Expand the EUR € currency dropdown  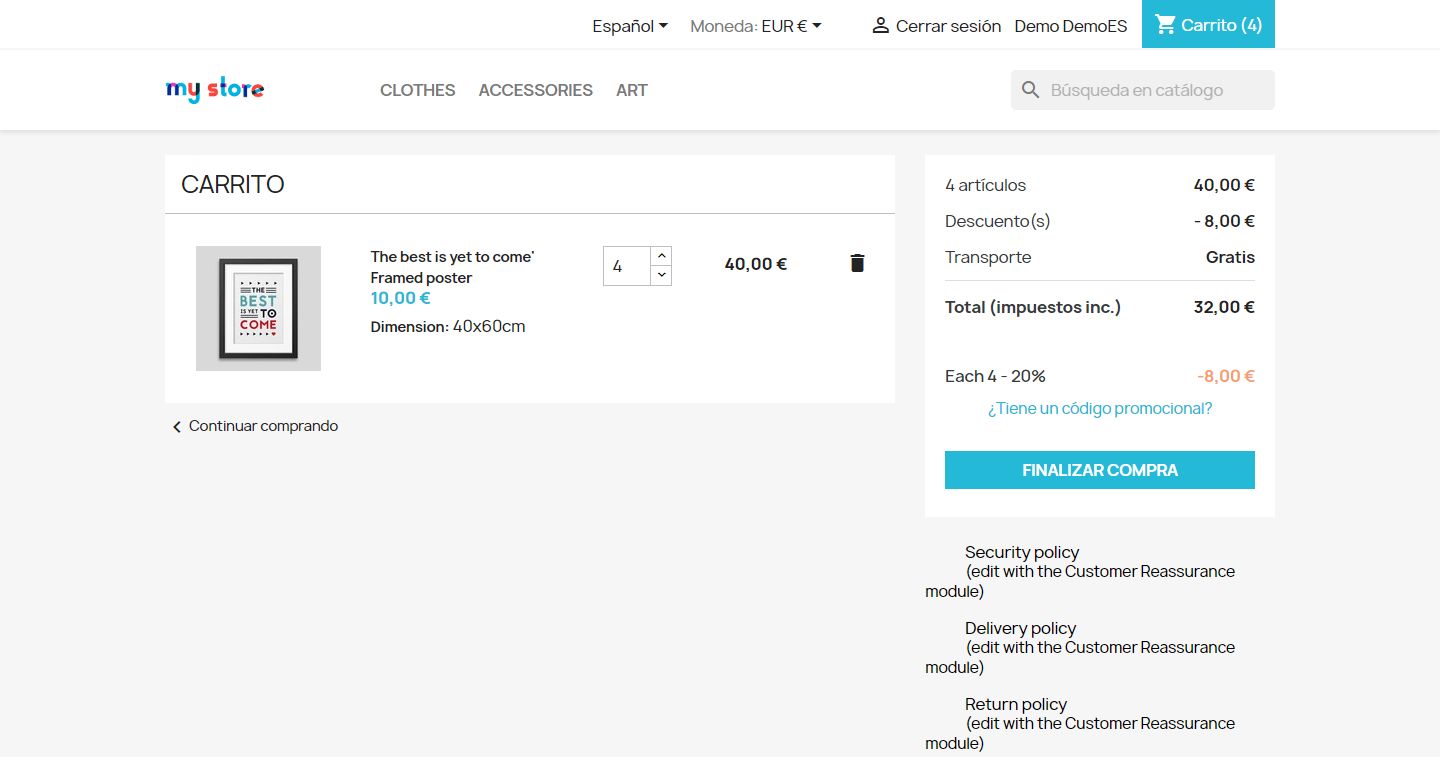click(791, 26)
